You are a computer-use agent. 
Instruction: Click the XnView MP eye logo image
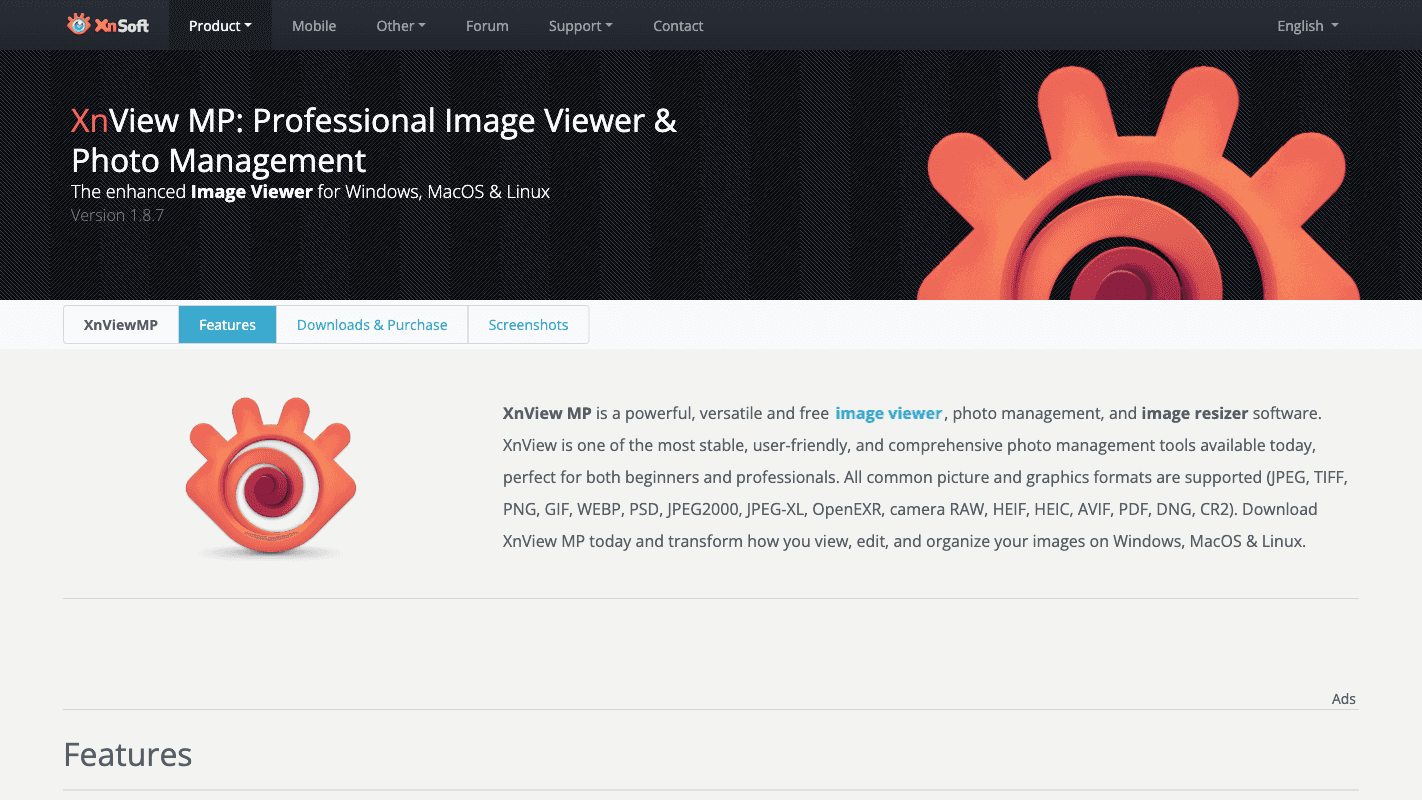tap(271, 477)
